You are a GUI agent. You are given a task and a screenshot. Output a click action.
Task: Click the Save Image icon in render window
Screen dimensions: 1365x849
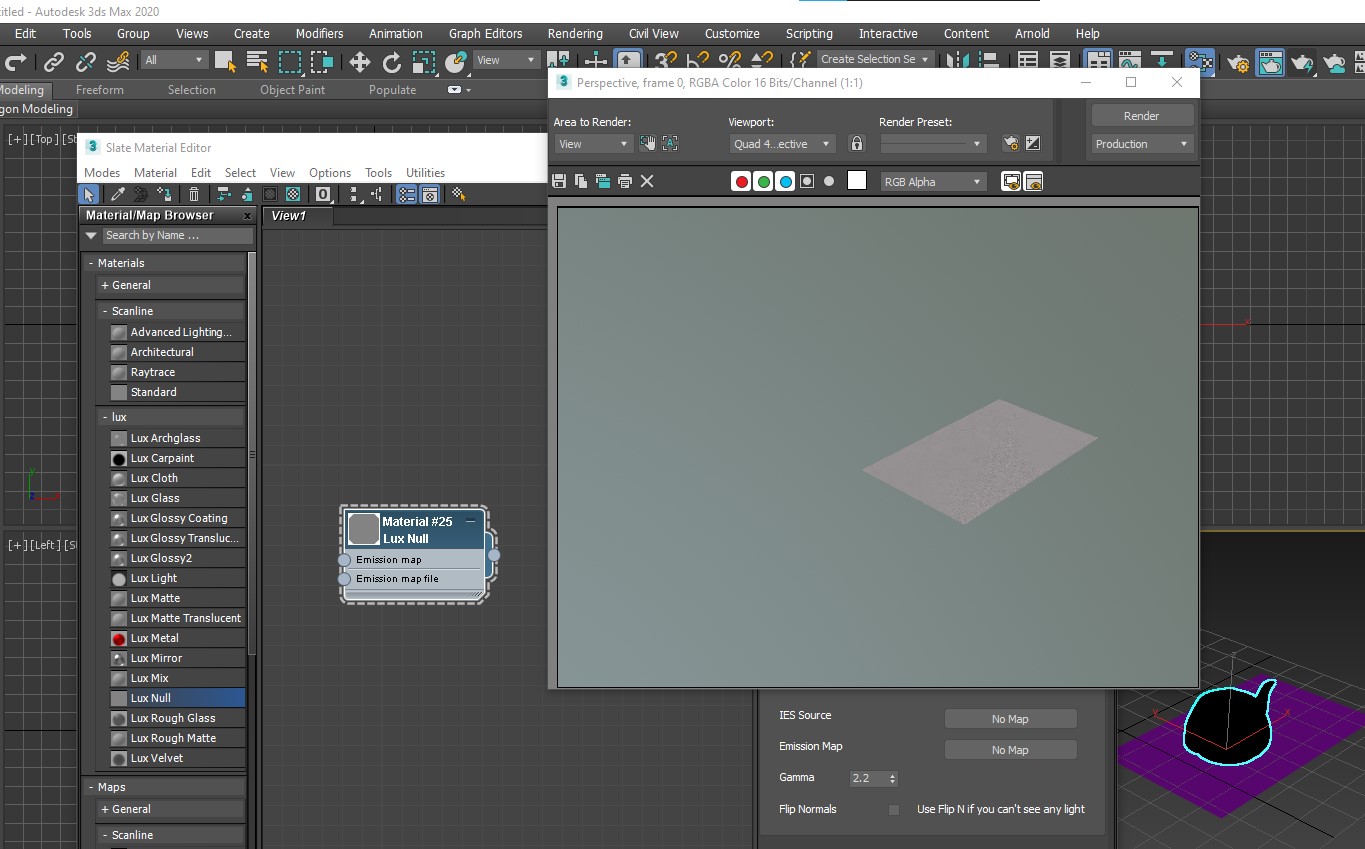coord(559,181)
